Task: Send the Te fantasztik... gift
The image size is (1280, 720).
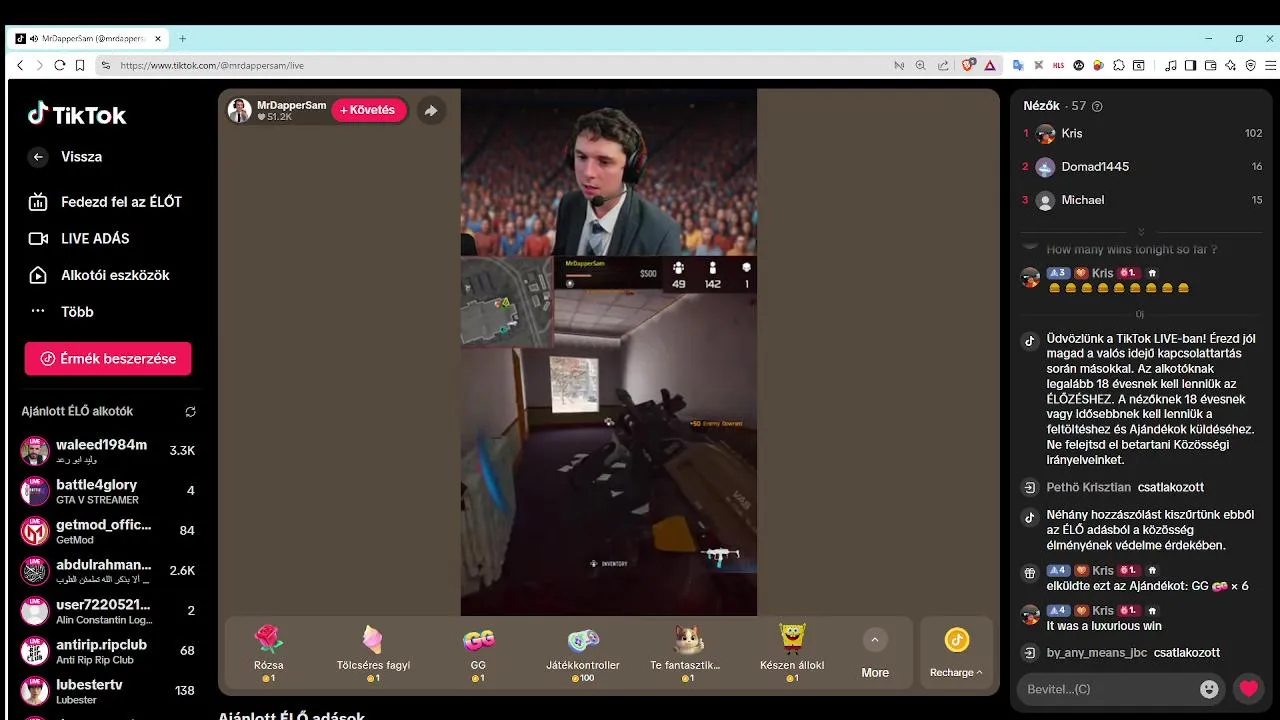Action: [687, 651]
